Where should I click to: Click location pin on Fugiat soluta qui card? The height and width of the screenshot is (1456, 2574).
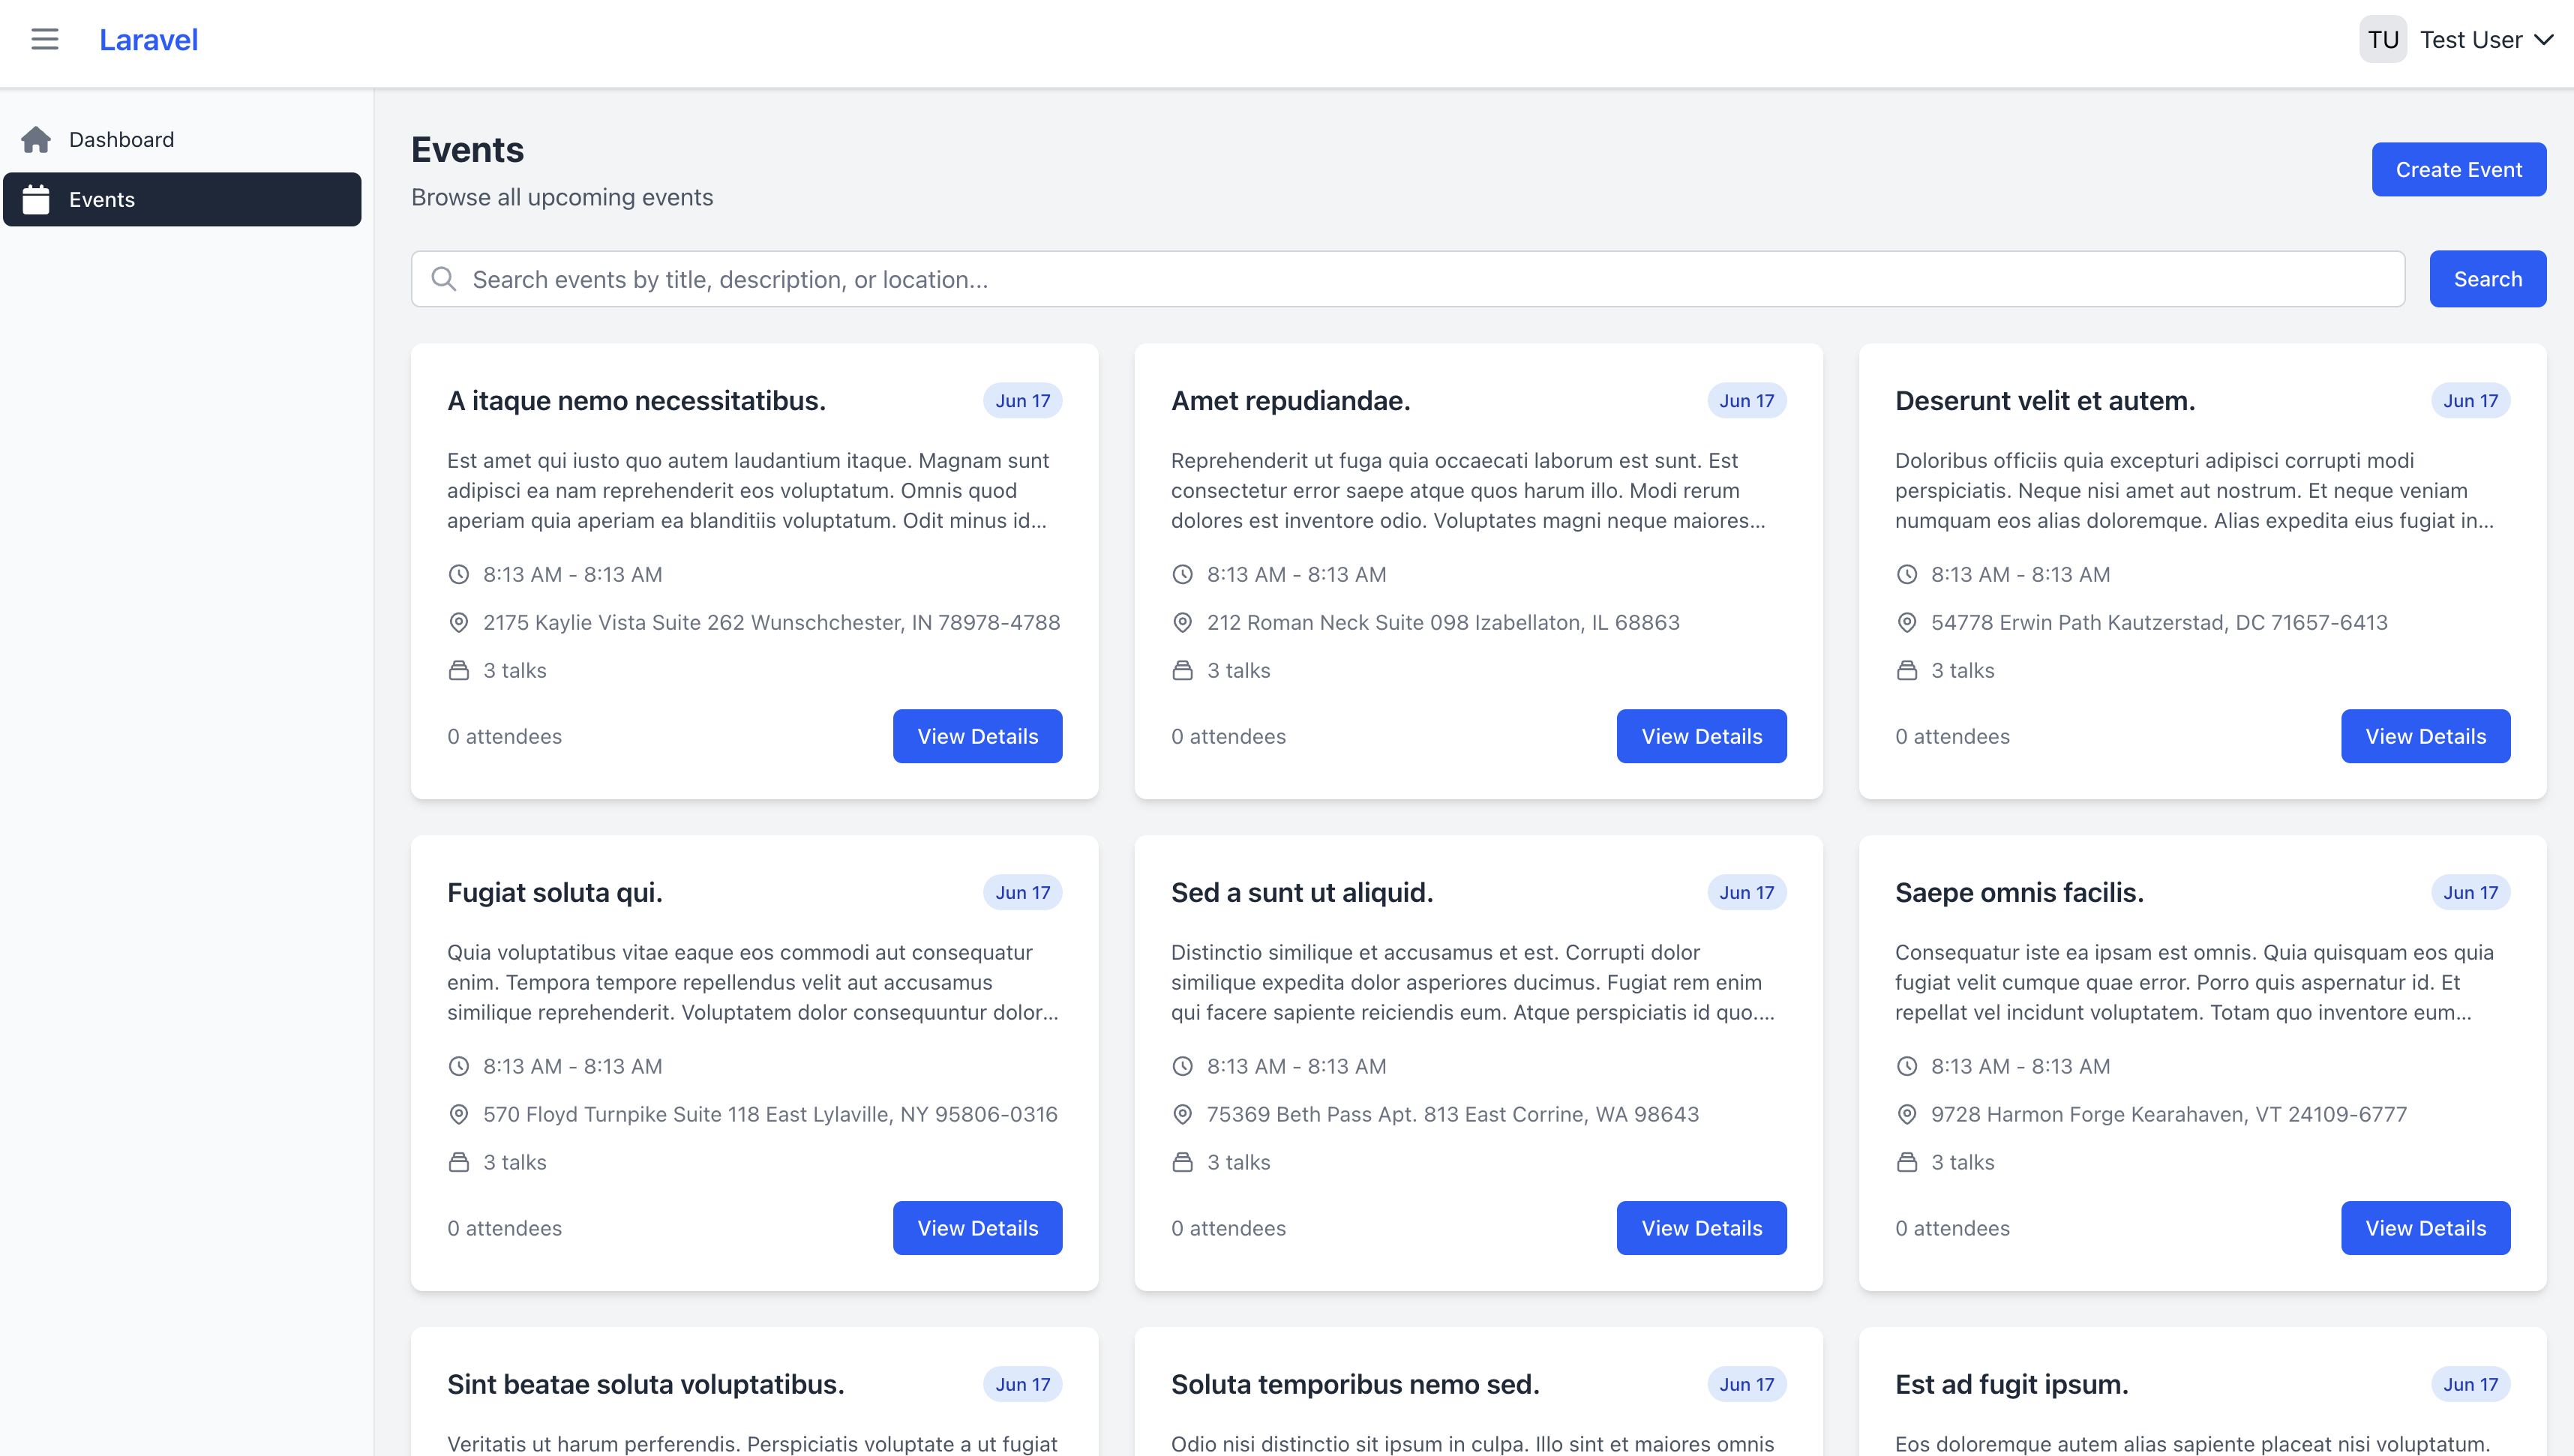pyautogui.click(x=459, y=1114)
